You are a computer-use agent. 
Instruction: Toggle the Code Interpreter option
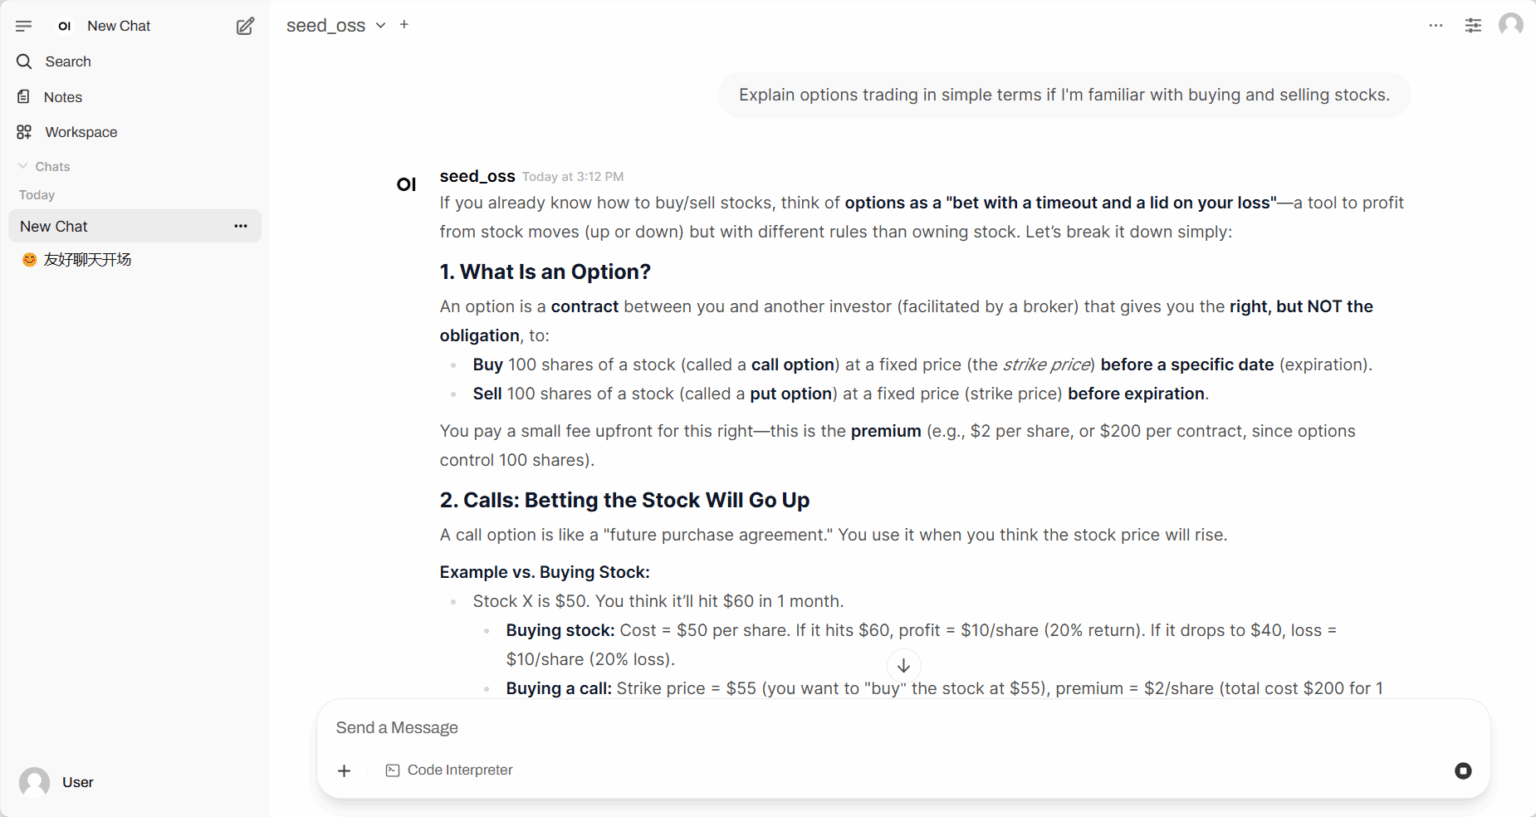(449, 770)
